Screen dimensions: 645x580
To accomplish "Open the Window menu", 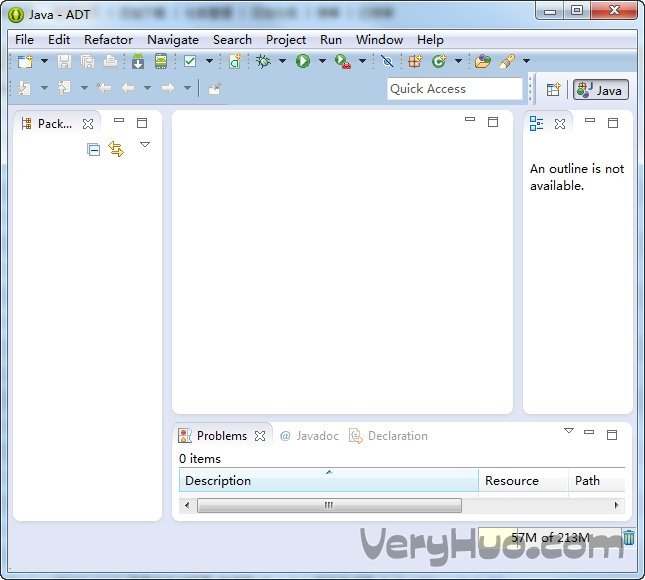I will coord(379,40).
